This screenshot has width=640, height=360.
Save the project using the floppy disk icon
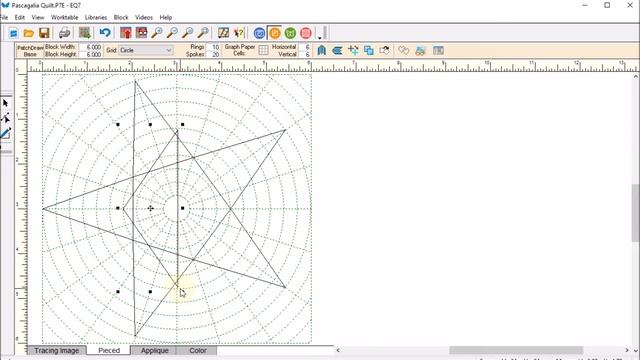pos(44,33)
